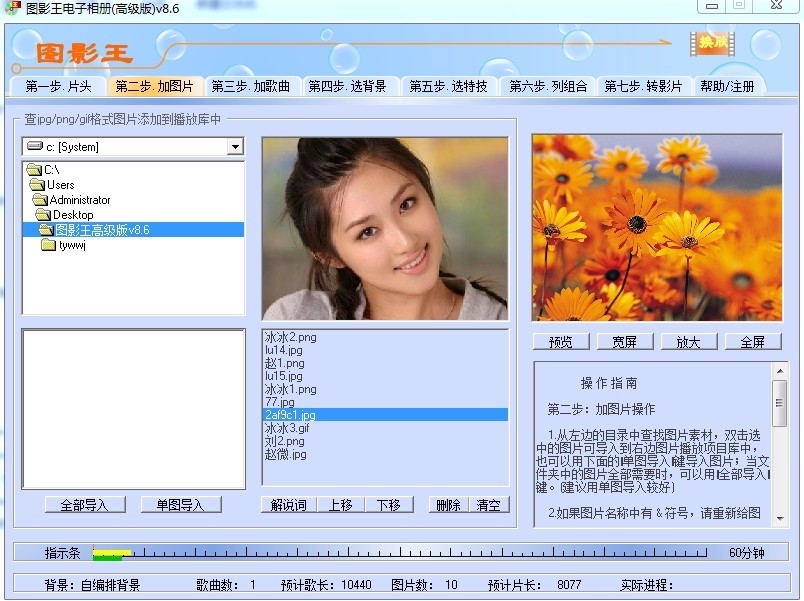Click the 放大 enlarge button

[689, 342]
